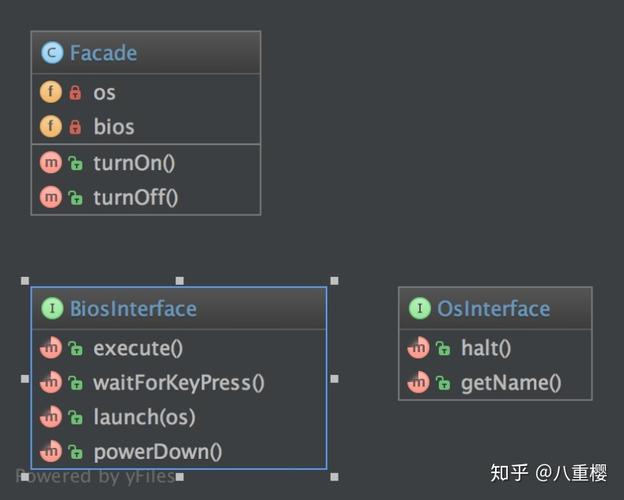Viewport: 624px width, 500px height.
Task: Click the field icon beside os
Action: (51, 92)
